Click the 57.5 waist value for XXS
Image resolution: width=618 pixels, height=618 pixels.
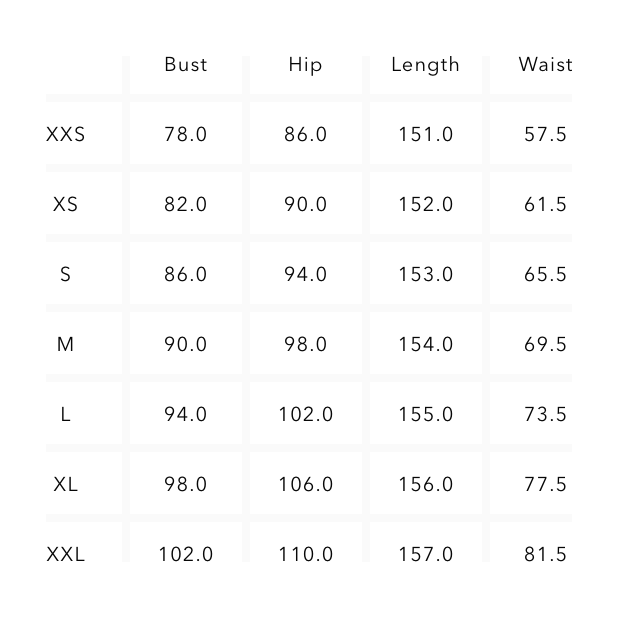point(545,134)
